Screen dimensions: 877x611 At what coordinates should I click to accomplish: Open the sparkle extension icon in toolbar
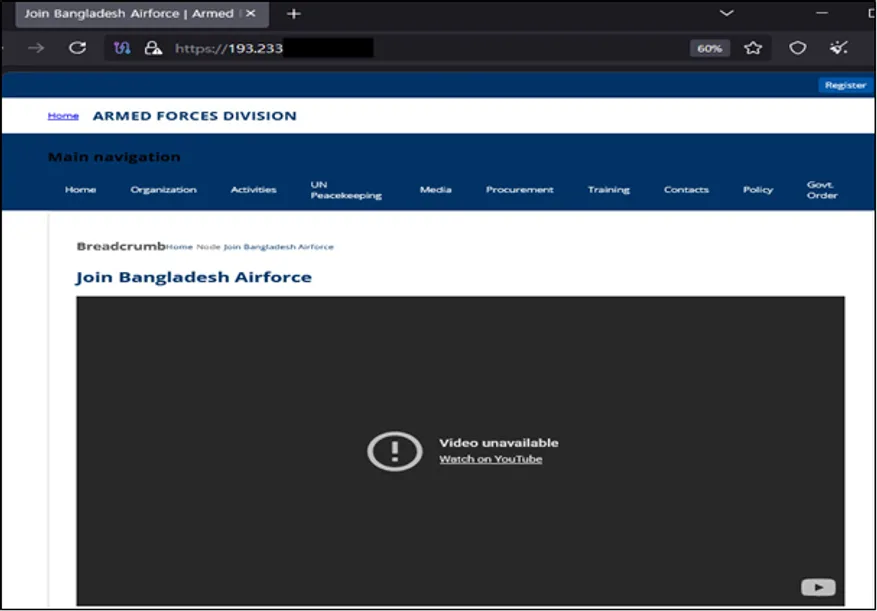click(x=838, y=48)
